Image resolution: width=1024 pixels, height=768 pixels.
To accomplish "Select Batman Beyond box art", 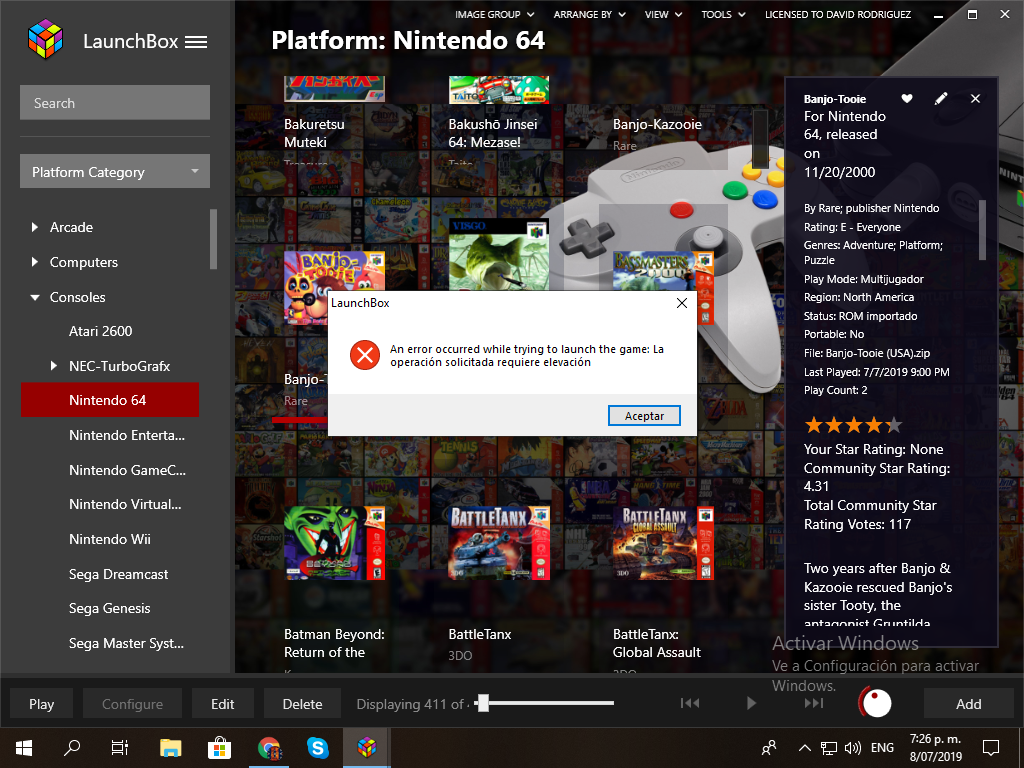I will click(334, 543).
